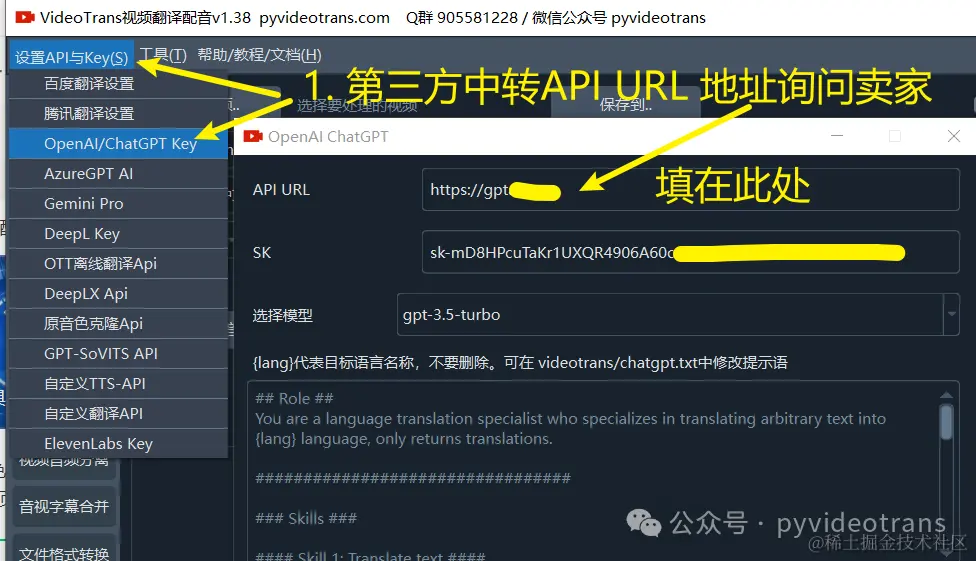
Task: Click the prompt text area scrollbar thumb
Action: pyautogui.click(x=946, y=422)
